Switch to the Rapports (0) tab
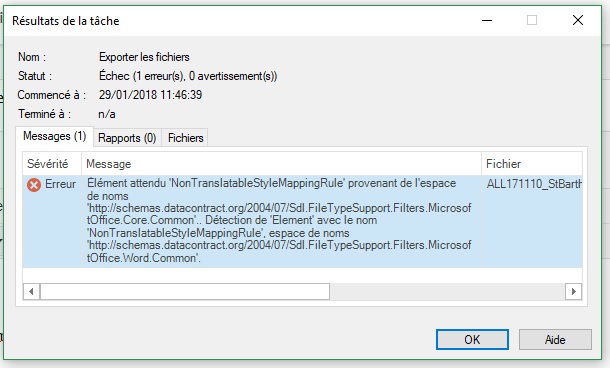The height and width of the screenshot is (368, 610). (127, 138)
